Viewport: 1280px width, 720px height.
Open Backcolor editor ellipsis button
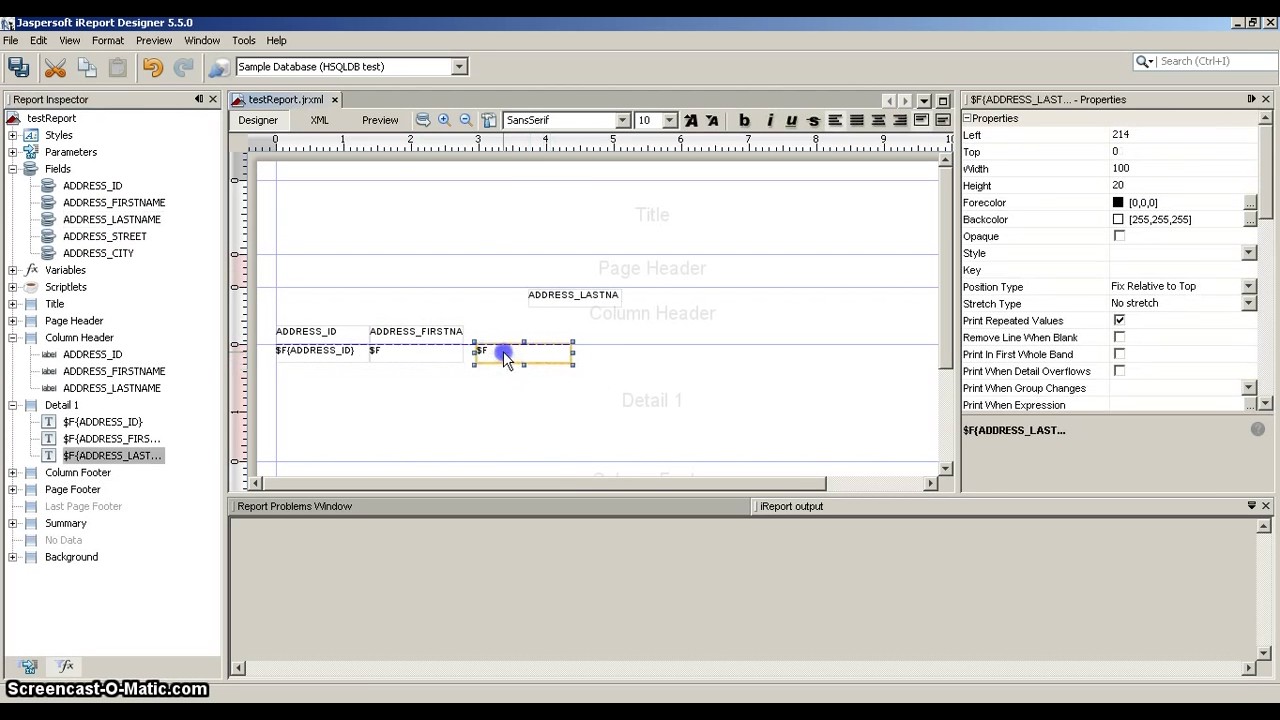click(1250, 220)
